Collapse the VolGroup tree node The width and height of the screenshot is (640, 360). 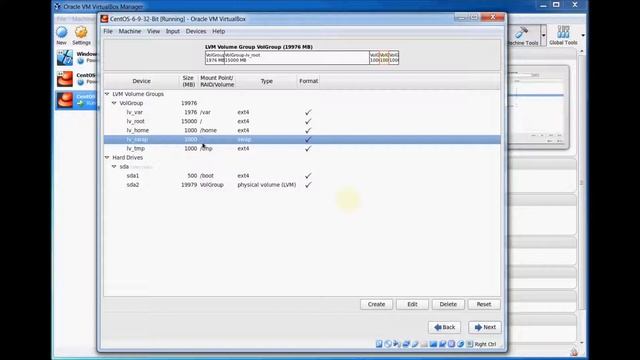(x=114, y=103)
